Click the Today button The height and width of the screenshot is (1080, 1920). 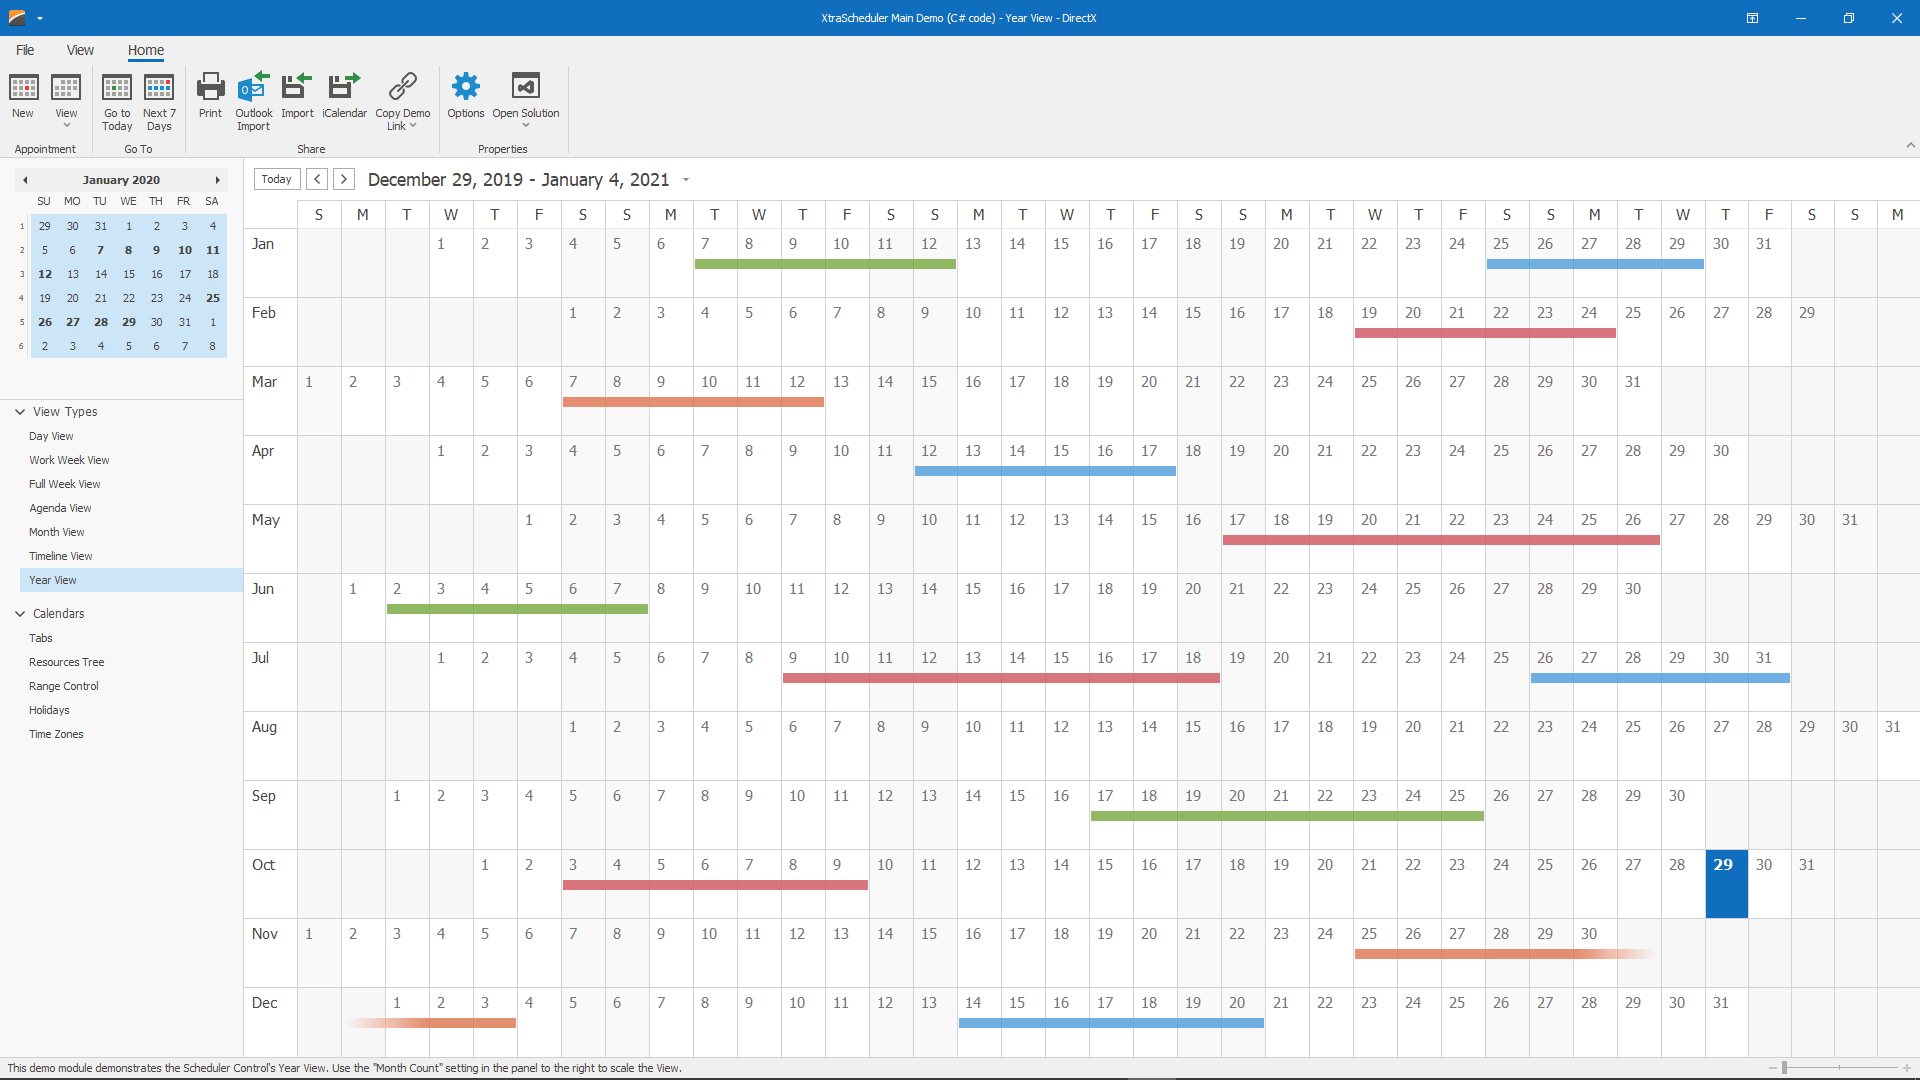pyautogui.click(x=276, y=179)
